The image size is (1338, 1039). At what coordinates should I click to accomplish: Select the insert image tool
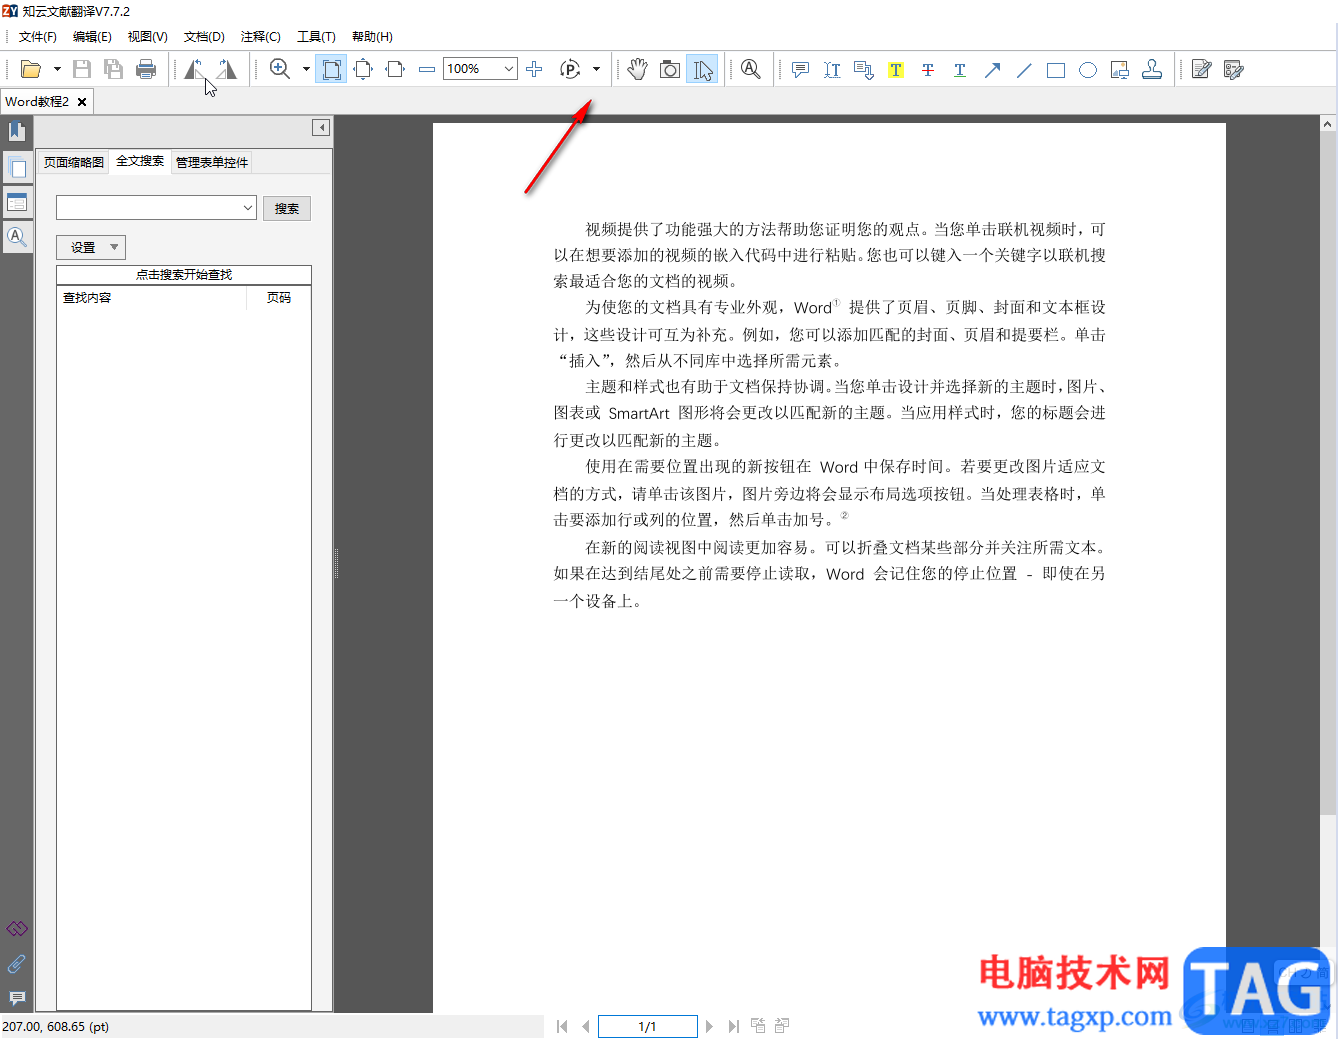tap(1120, 69)
